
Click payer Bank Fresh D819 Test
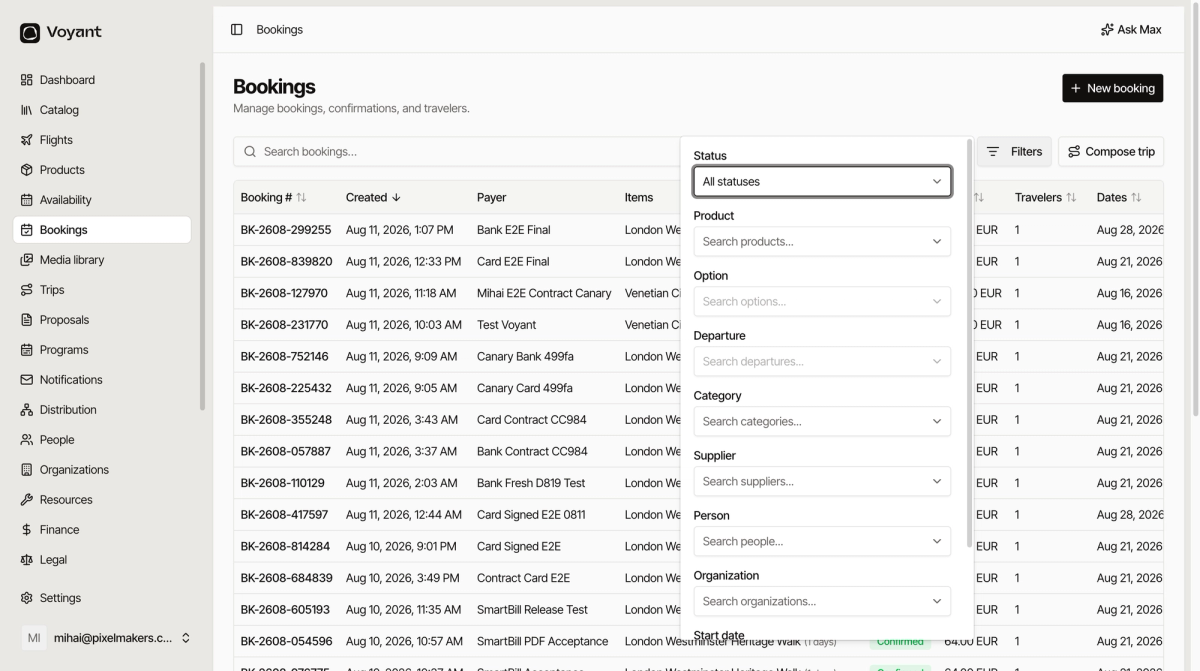[531, 483]
